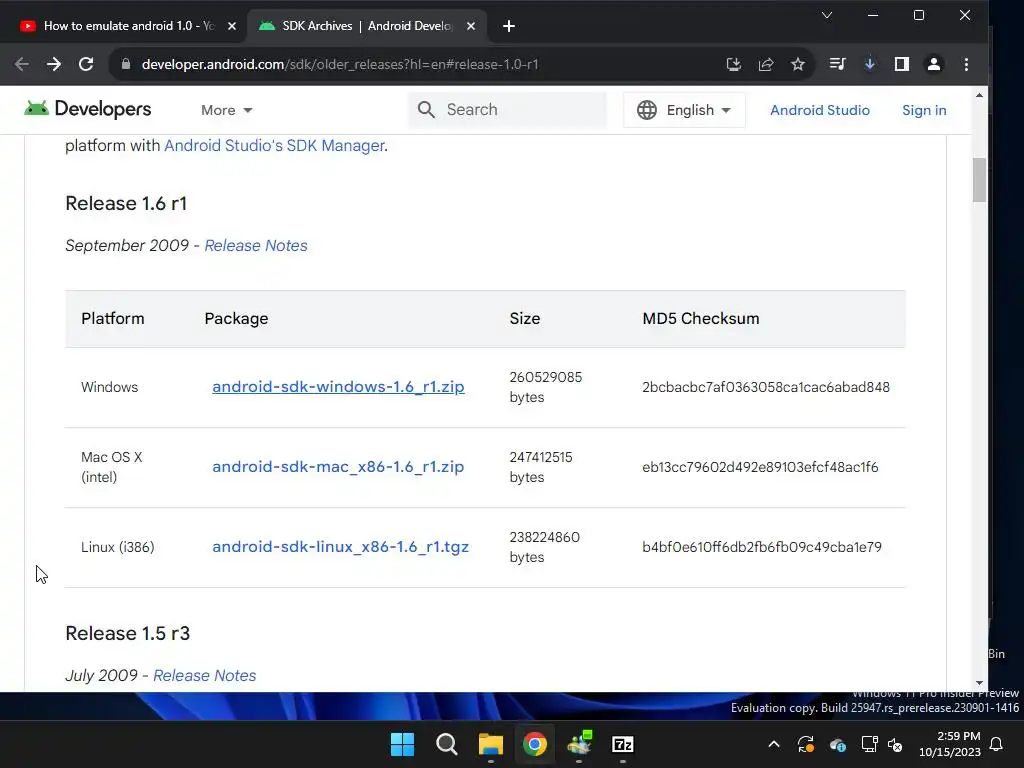
Task: Open the taskbar app left of 7-Zip
Action: (x=579, y=744)
